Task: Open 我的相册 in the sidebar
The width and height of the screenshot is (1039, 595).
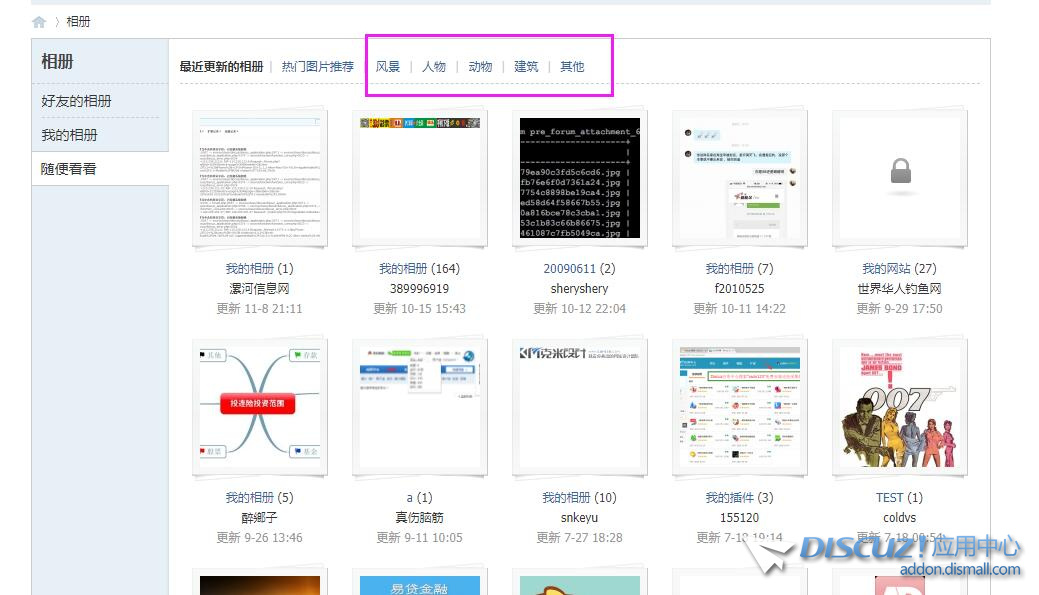Action: pos(69,135)
